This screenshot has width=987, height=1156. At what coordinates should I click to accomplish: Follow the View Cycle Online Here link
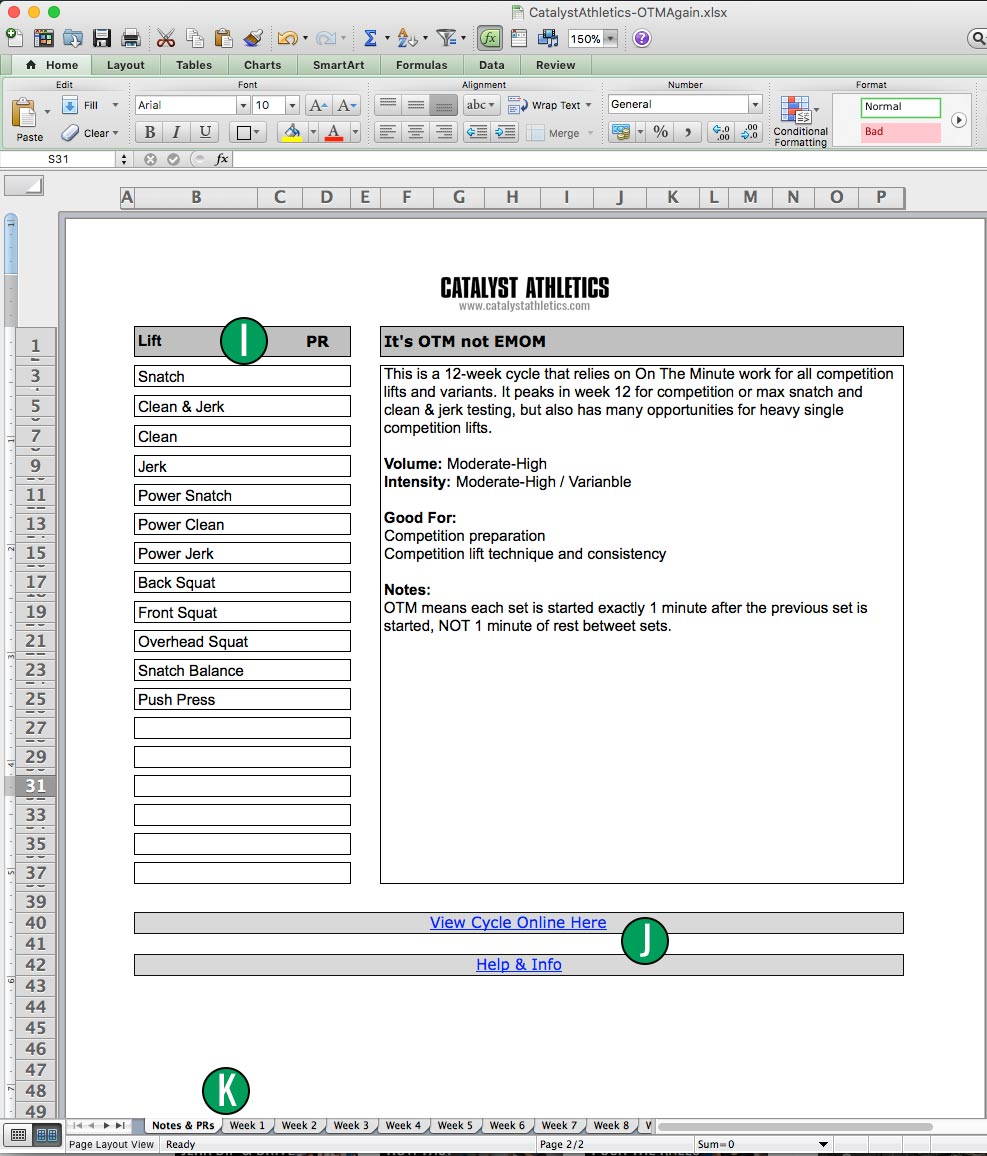[518, 922]
